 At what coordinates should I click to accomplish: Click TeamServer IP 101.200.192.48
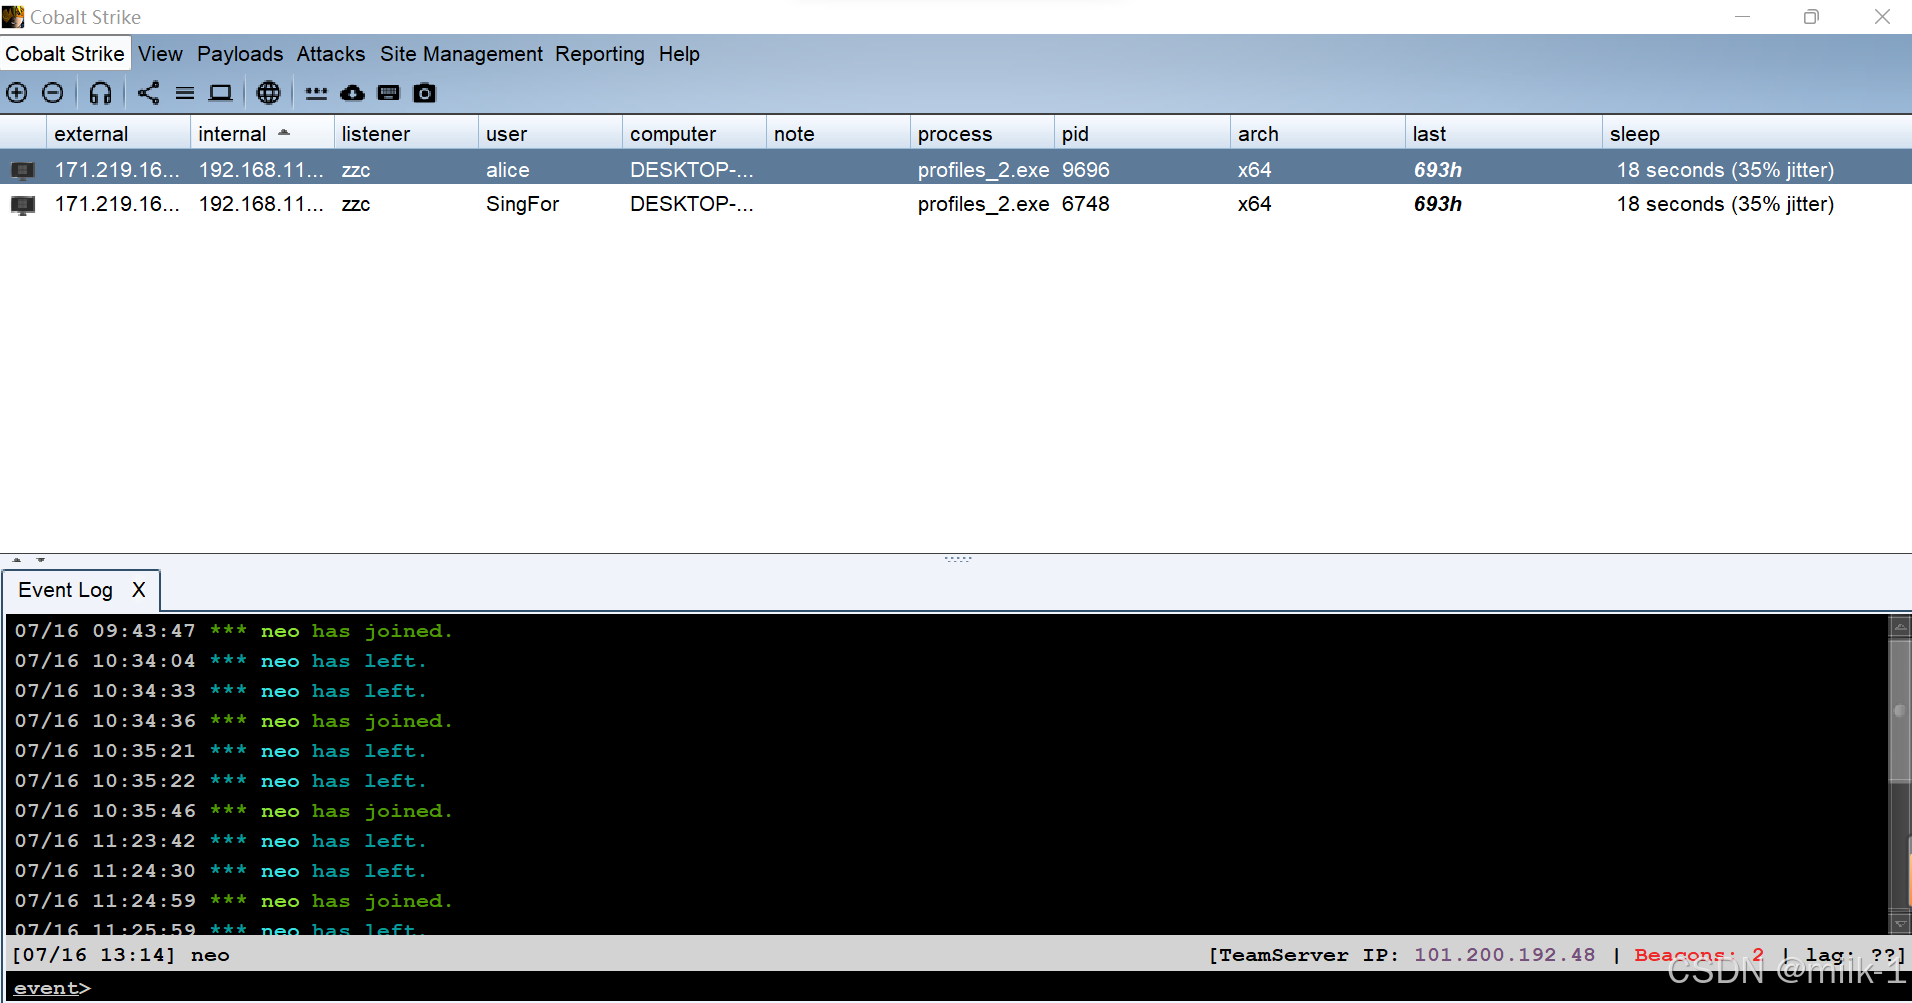1504,955
